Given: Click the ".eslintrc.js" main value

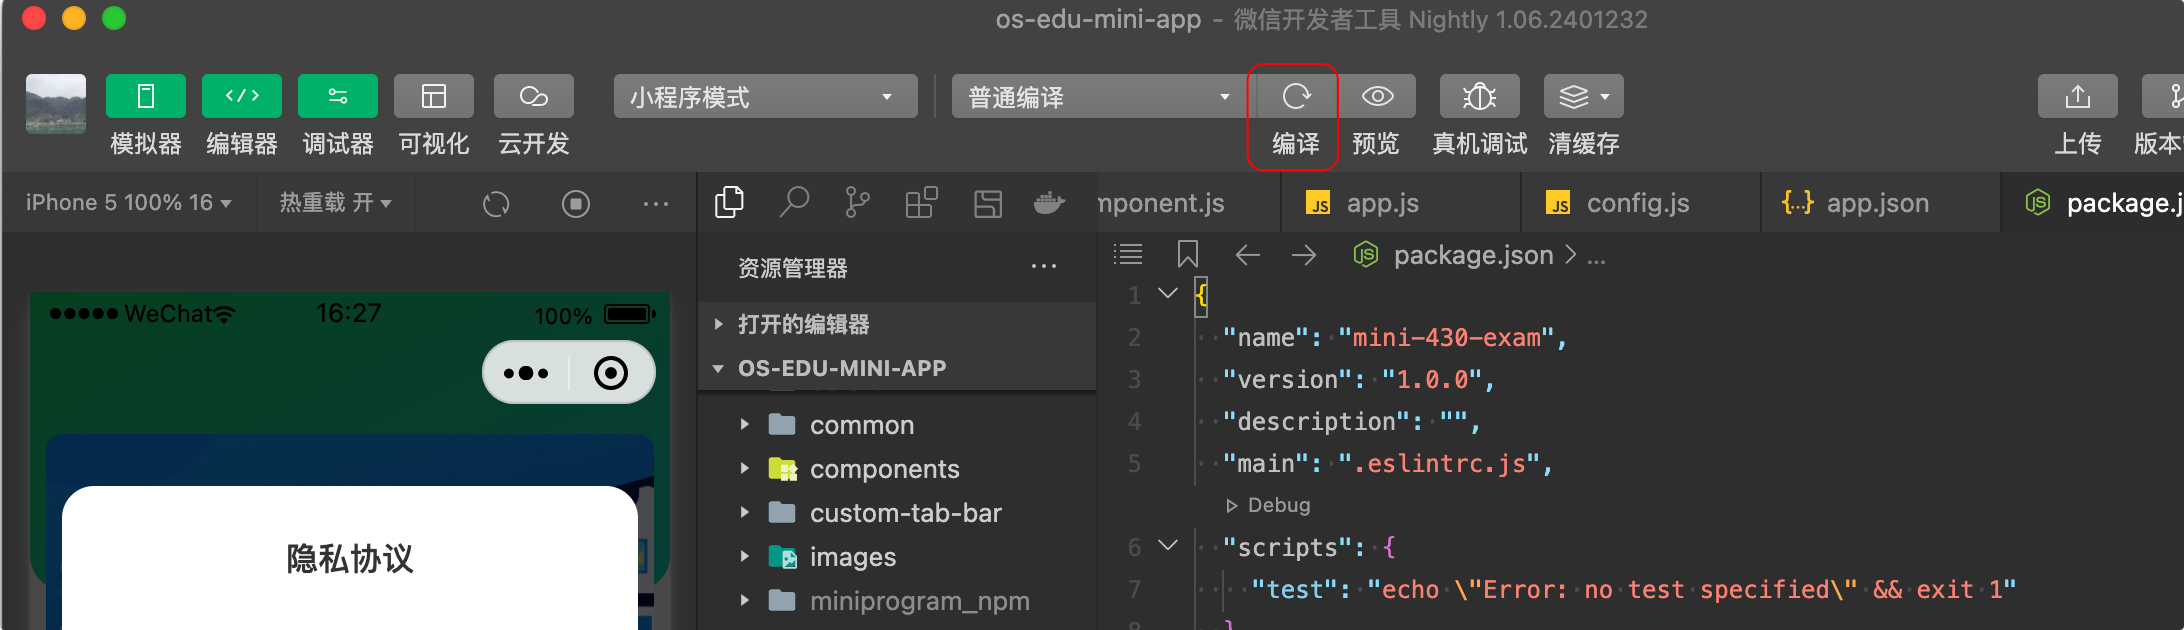Looking at the screenshot, I should pos(1440,464).
